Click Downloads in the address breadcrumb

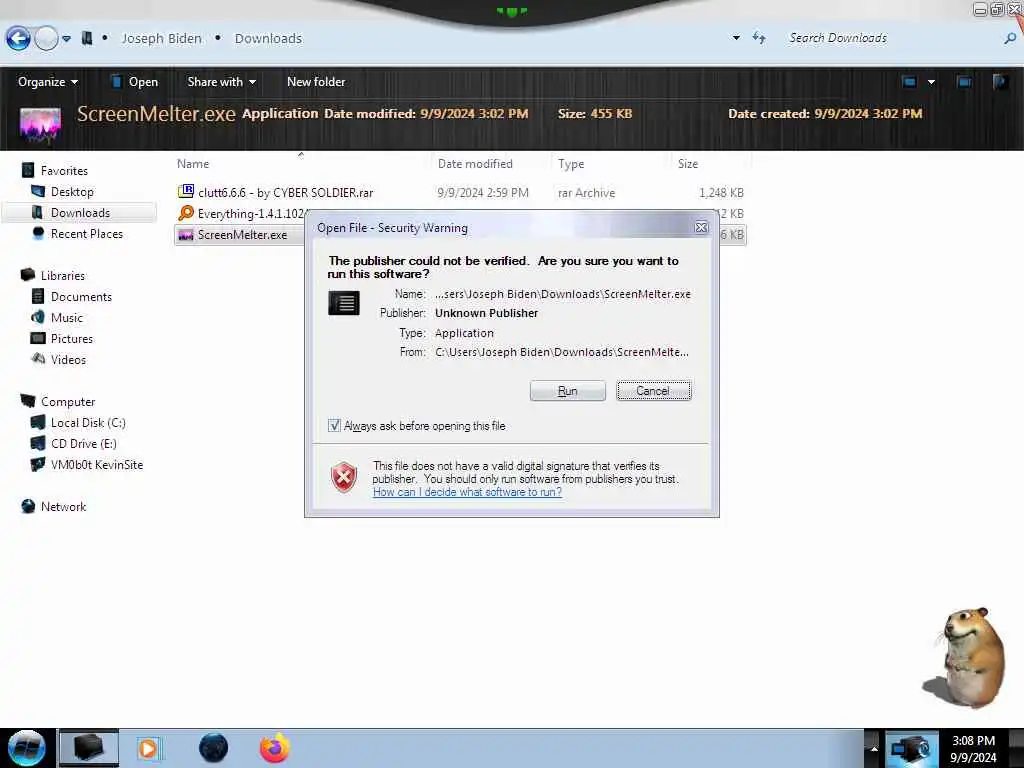click(268, 39)
